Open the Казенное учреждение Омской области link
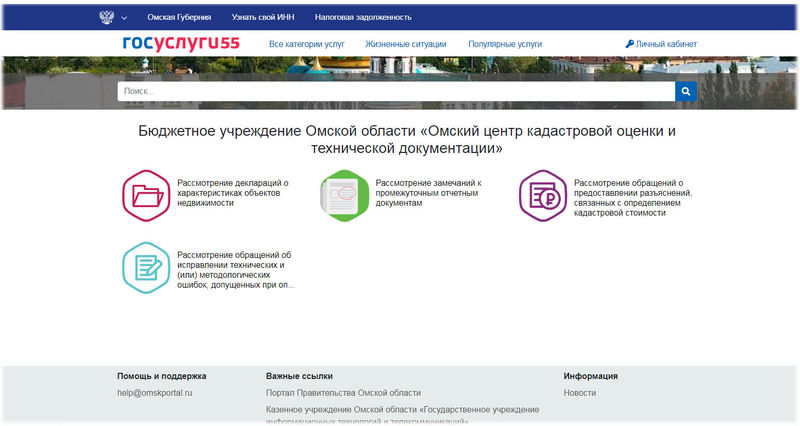This screenshot has width=800, height=426. click(x=403, y=415)
